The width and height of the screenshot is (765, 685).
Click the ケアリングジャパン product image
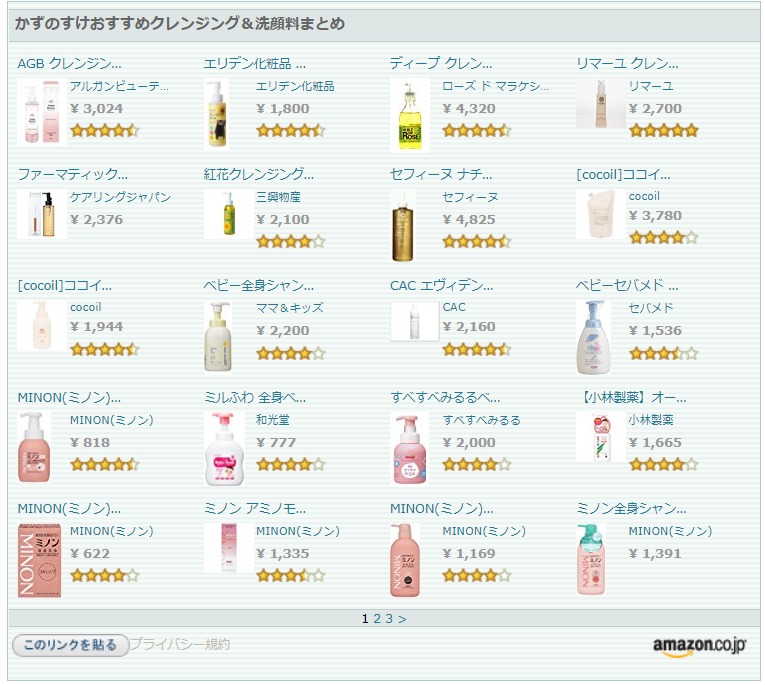point(42,214)
